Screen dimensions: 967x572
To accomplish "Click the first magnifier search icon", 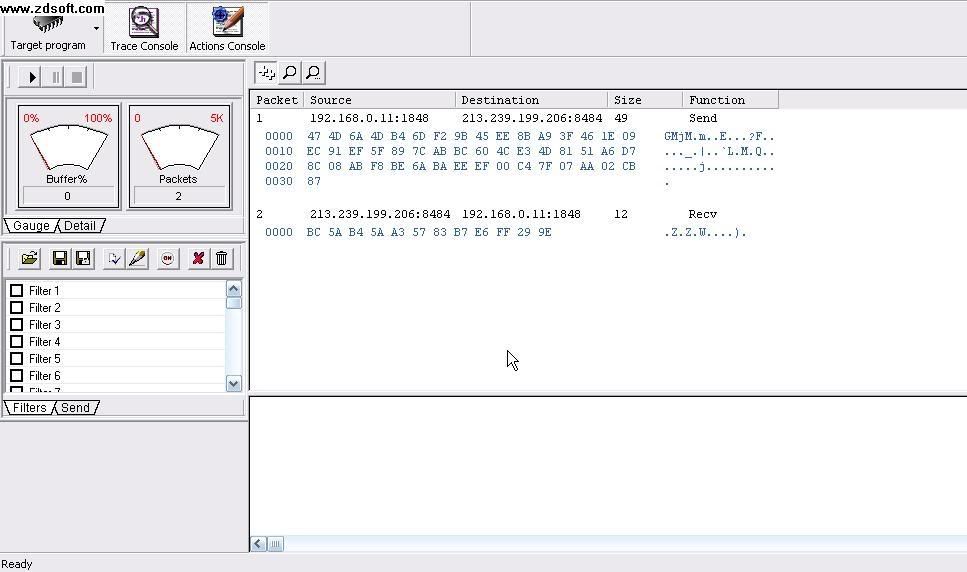I will (x=290, y=73).
